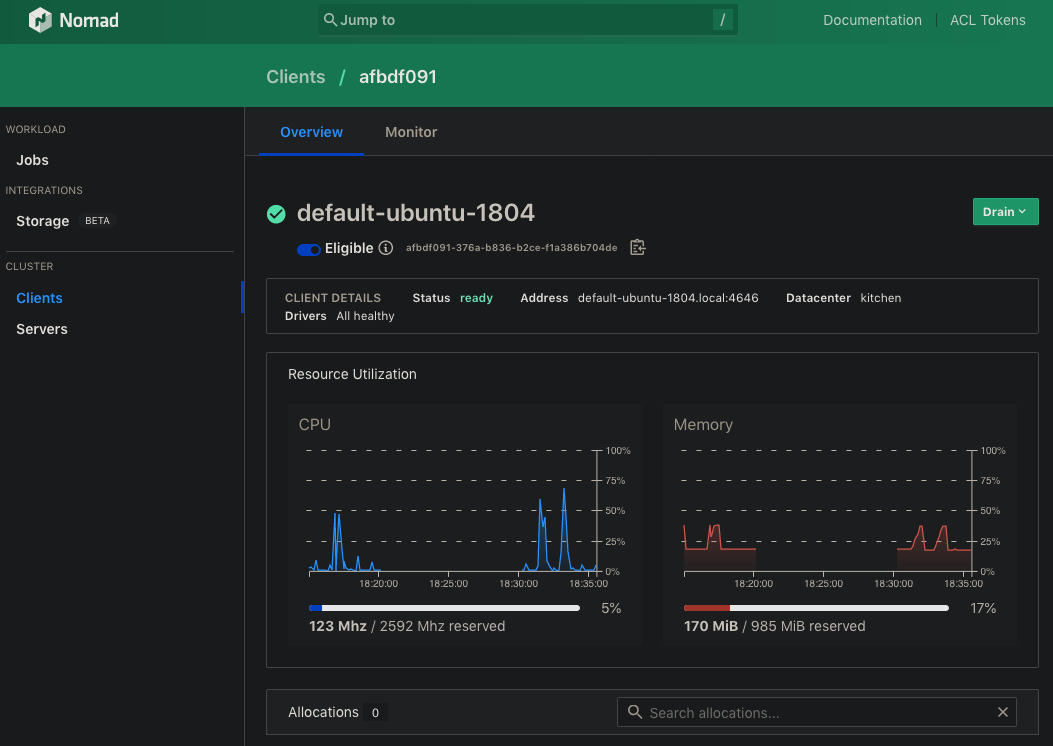Focus the Jump to search field
Viewport: 1053px width, 746px height.
(527, 19)
